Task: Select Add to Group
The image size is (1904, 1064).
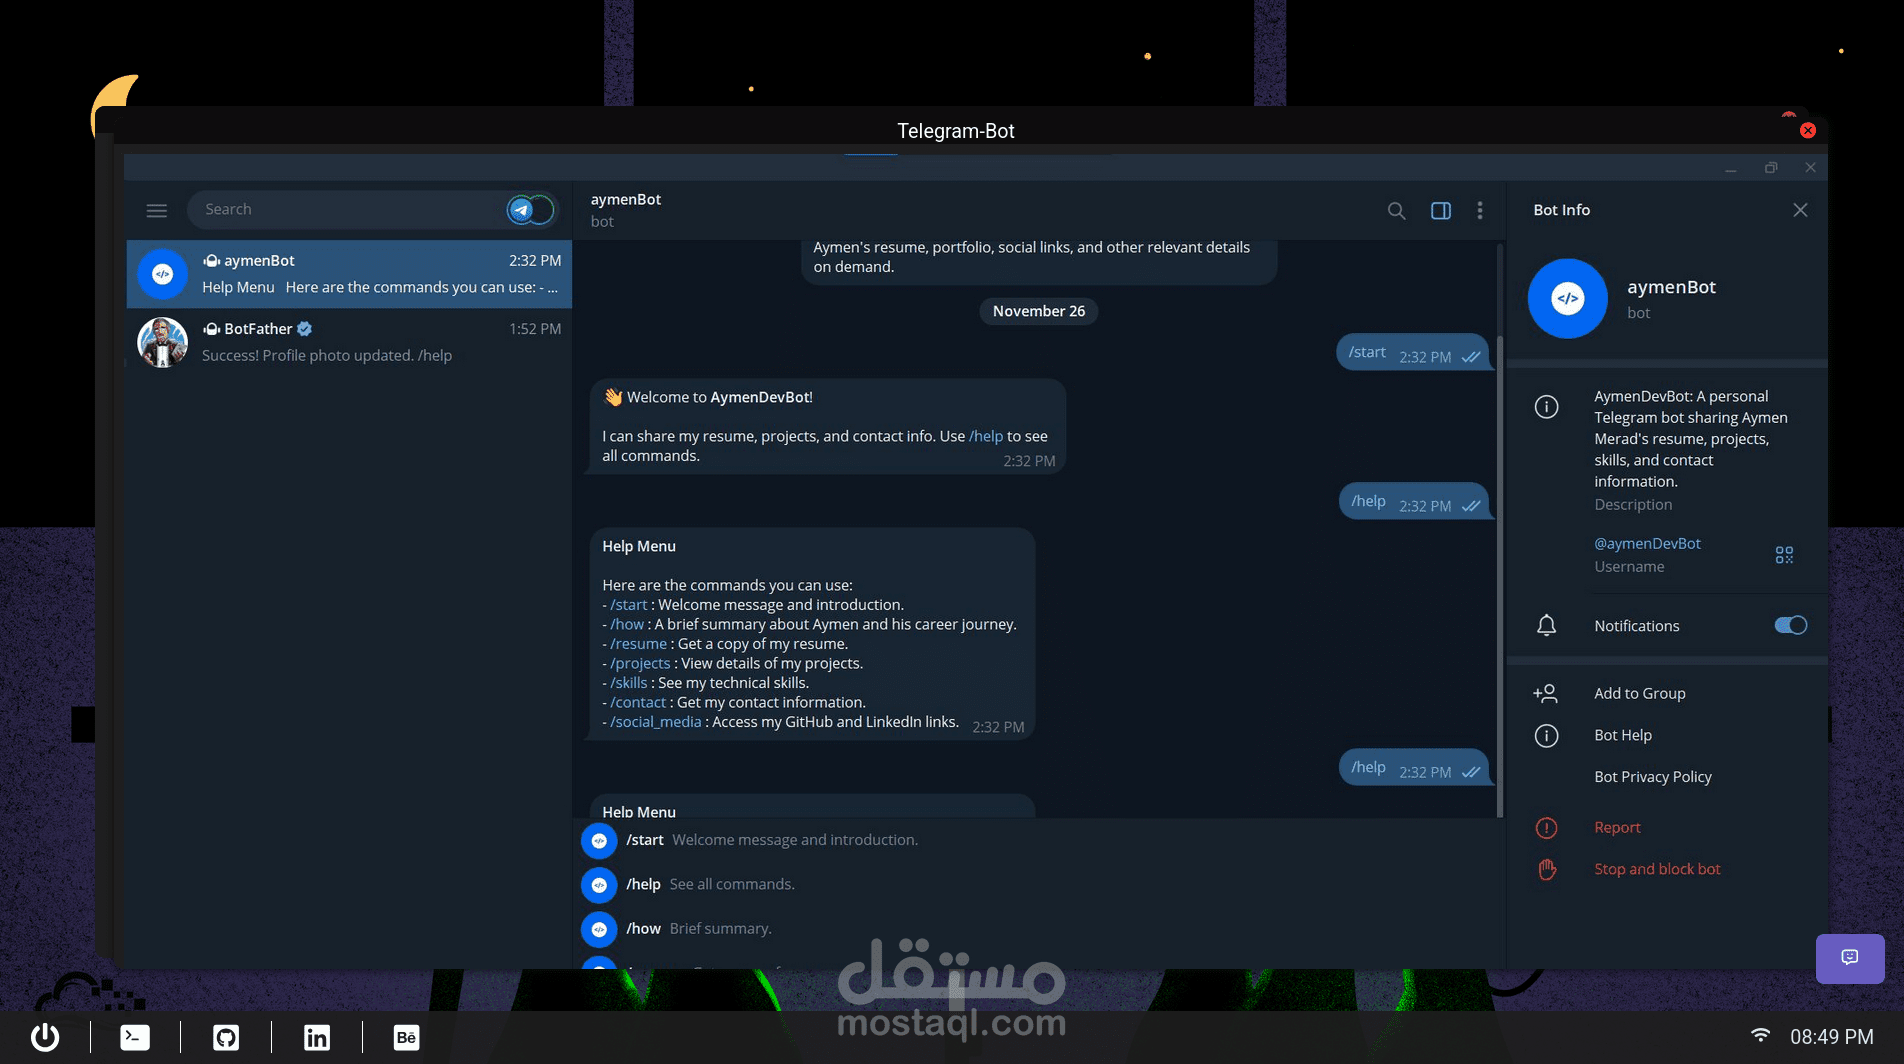Action: [x=1639, y=694]
